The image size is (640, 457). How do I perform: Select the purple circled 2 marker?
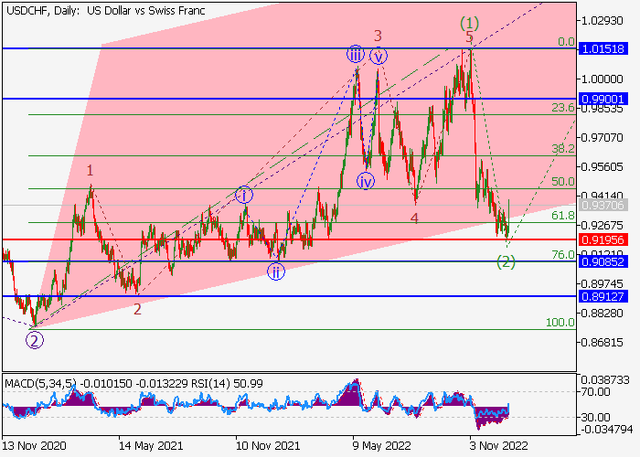click(x=35, y=339)
